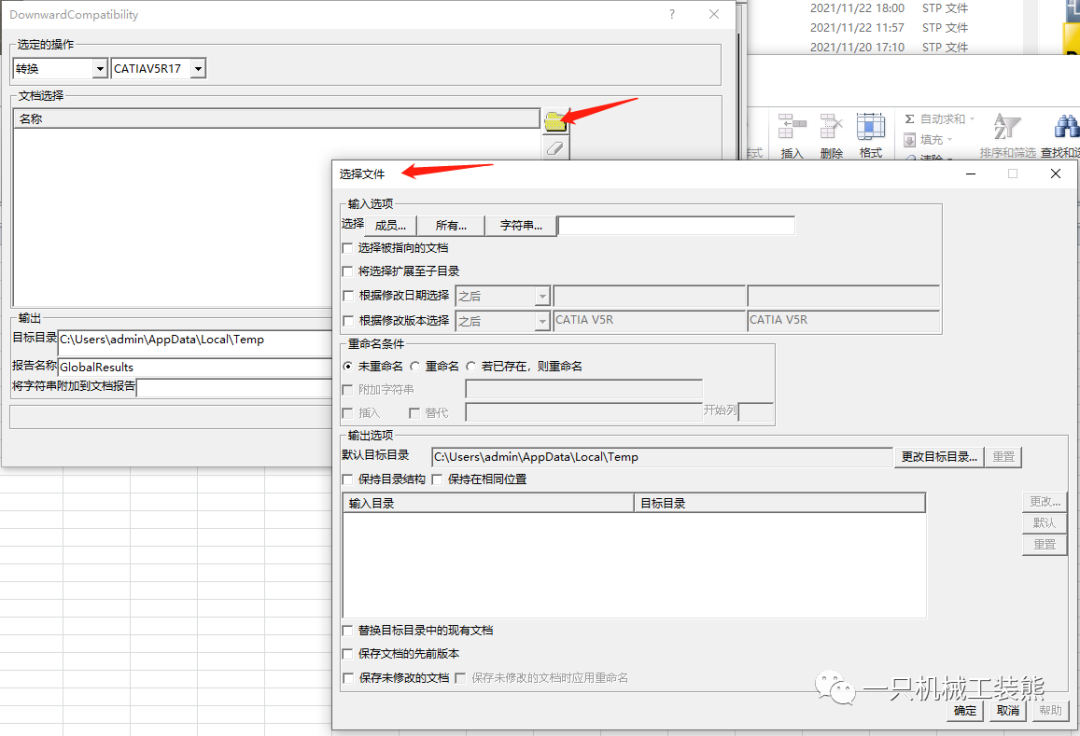The width and height of the screenshot is (1080, 736).
Task: Check 将选择扩展至子目录 option
Action: [x=348, y=271]
